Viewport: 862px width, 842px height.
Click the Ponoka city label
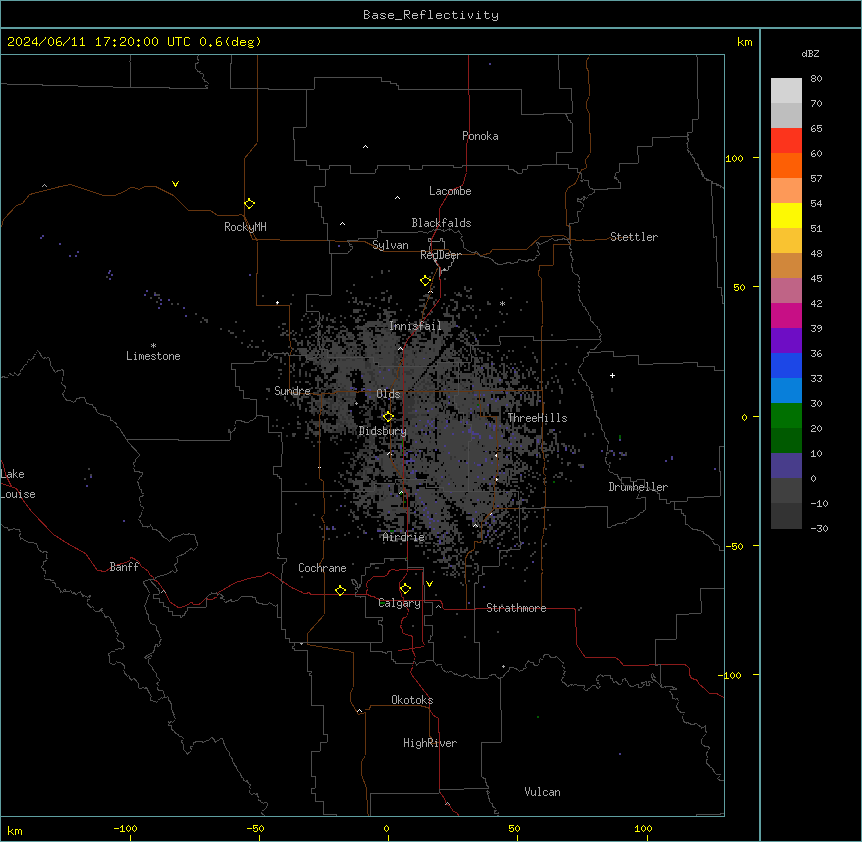(x=480, y=136)
